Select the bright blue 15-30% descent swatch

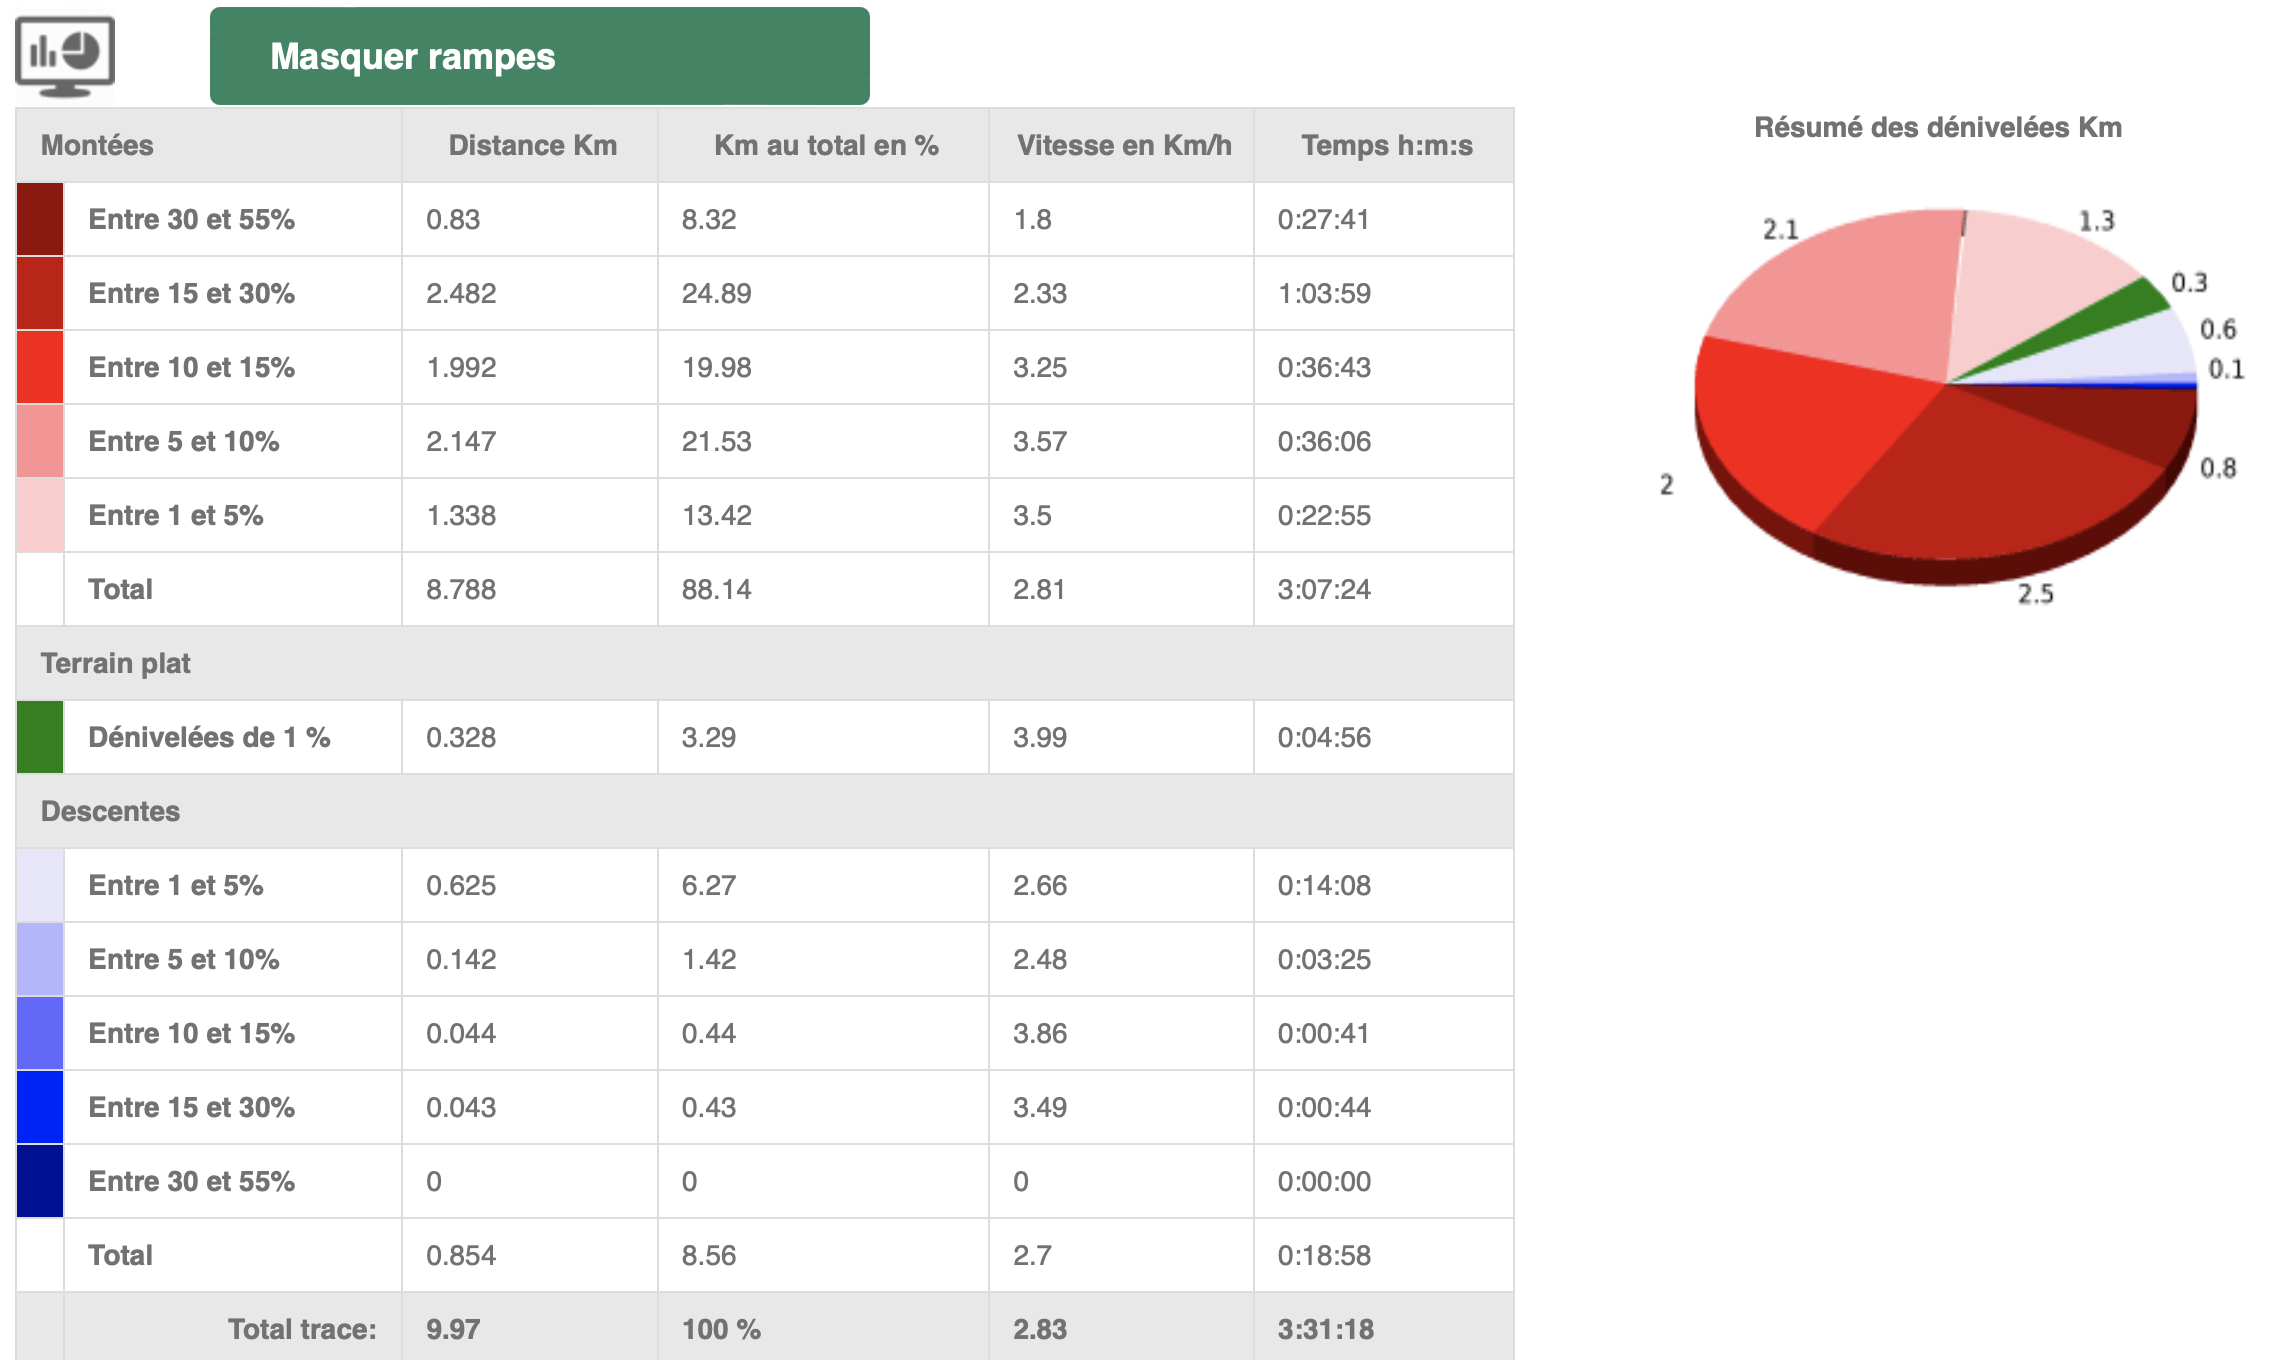pyautogui.click(x=40, y=1107)
